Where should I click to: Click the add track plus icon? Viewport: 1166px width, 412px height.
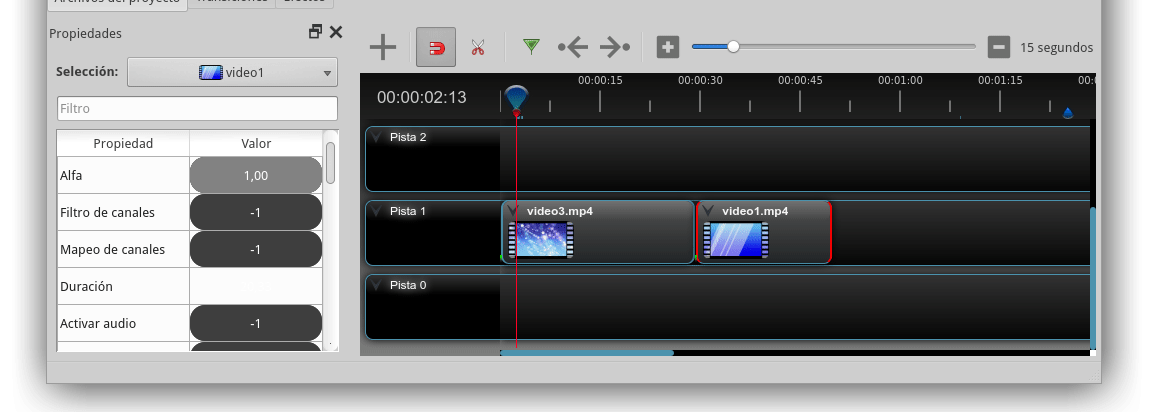click(x=383, y=47)
